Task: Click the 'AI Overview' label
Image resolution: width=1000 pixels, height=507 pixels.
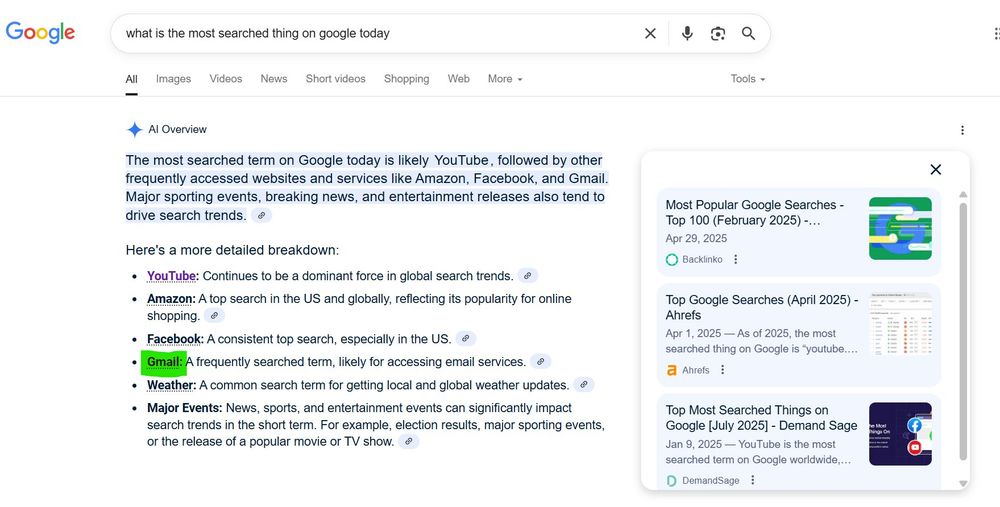Action: [x=177, y=129]
